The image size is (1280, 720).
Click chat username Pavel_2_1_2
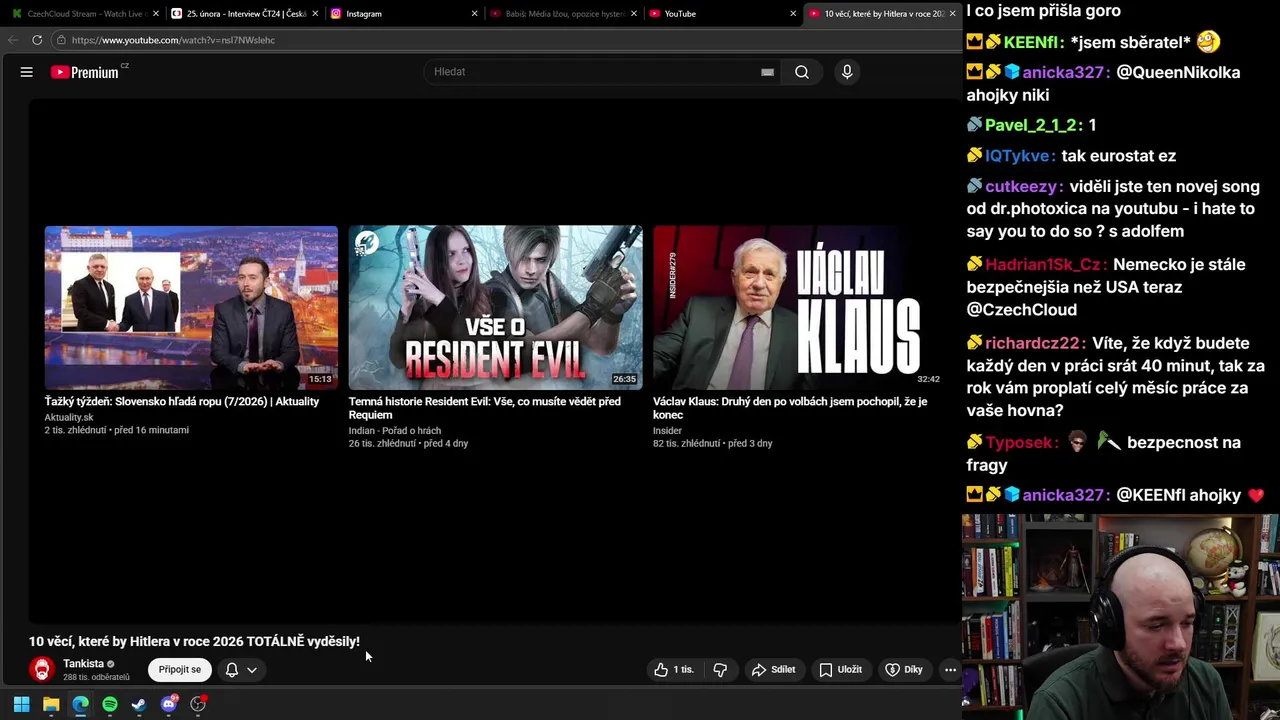tap(1032, 125)
